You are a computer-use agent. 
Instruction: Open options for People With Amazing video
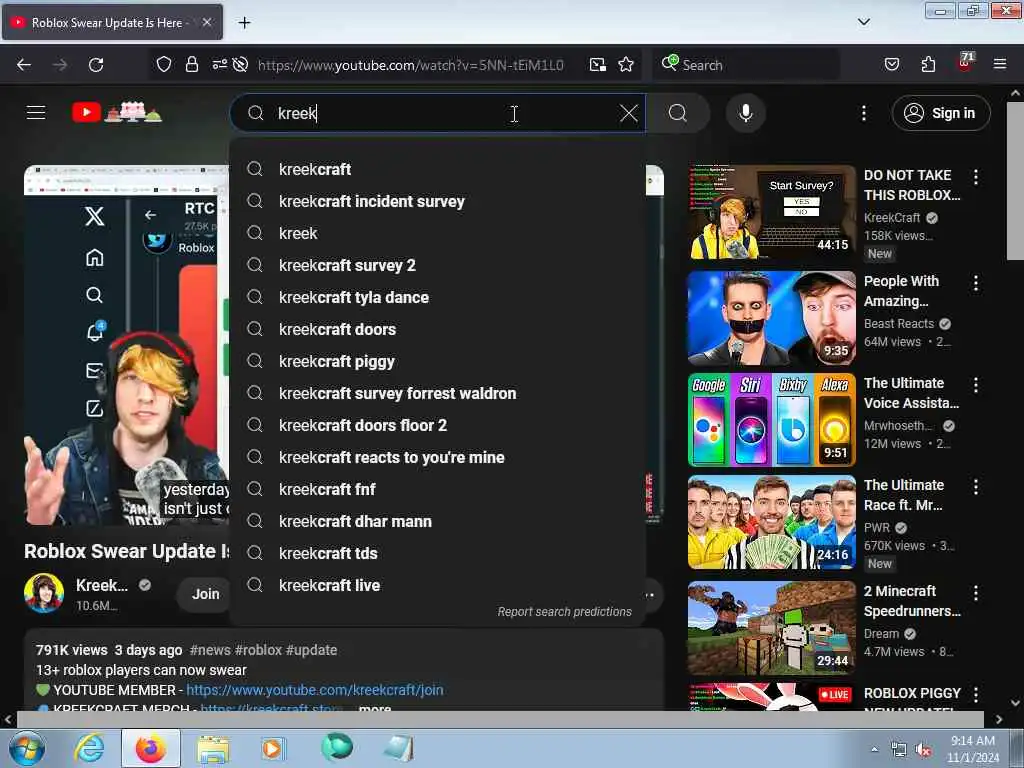click(x=976, y=283)
